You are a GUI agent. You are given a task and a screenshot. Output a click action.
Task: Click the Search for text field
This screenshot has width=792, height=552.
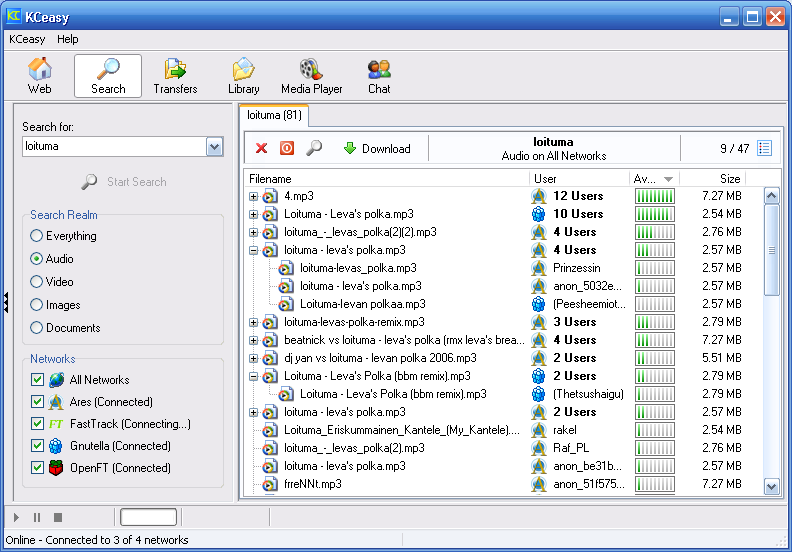[114, 147]
